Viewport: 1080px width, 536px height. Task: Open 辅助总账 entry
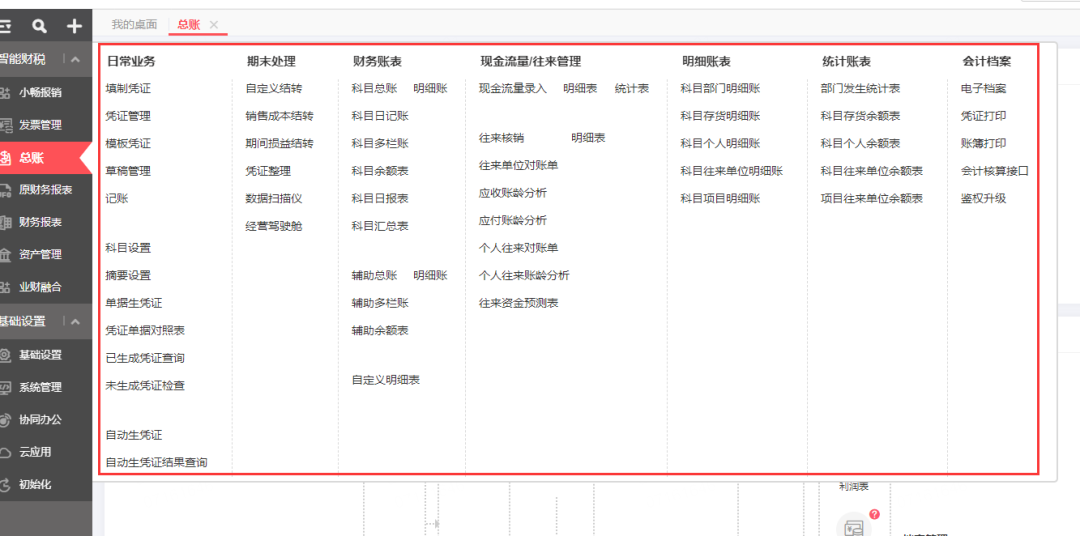pos(374,276)
